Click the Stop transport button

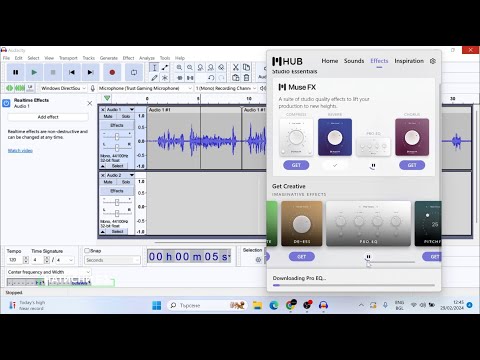[x=53, y=72]
